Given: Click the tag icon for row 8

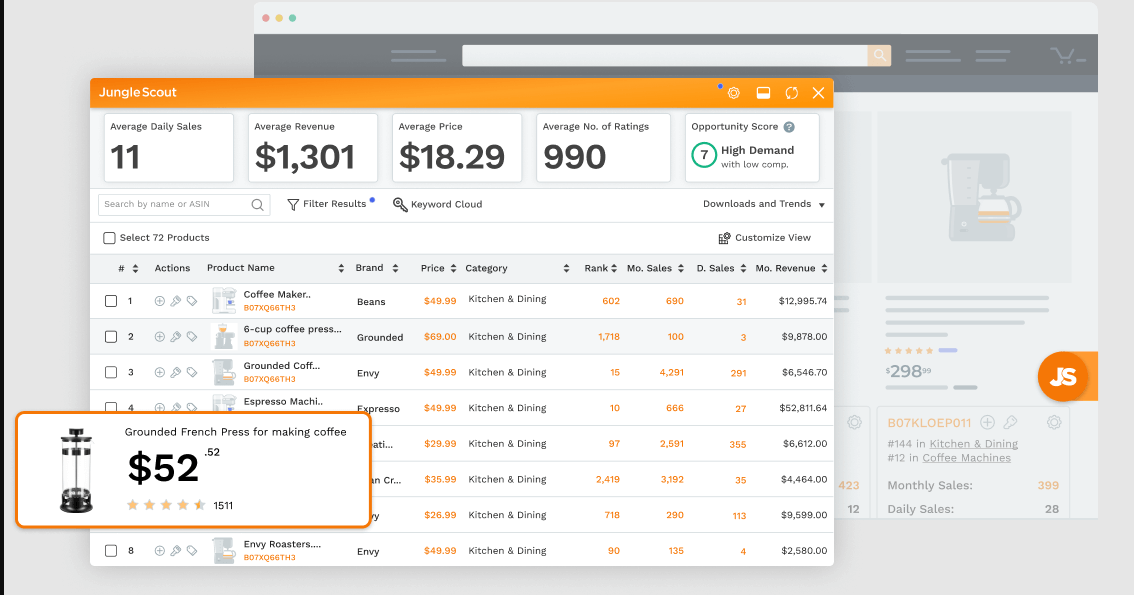Looking at the screenshot, I should (x=192, y=551).
